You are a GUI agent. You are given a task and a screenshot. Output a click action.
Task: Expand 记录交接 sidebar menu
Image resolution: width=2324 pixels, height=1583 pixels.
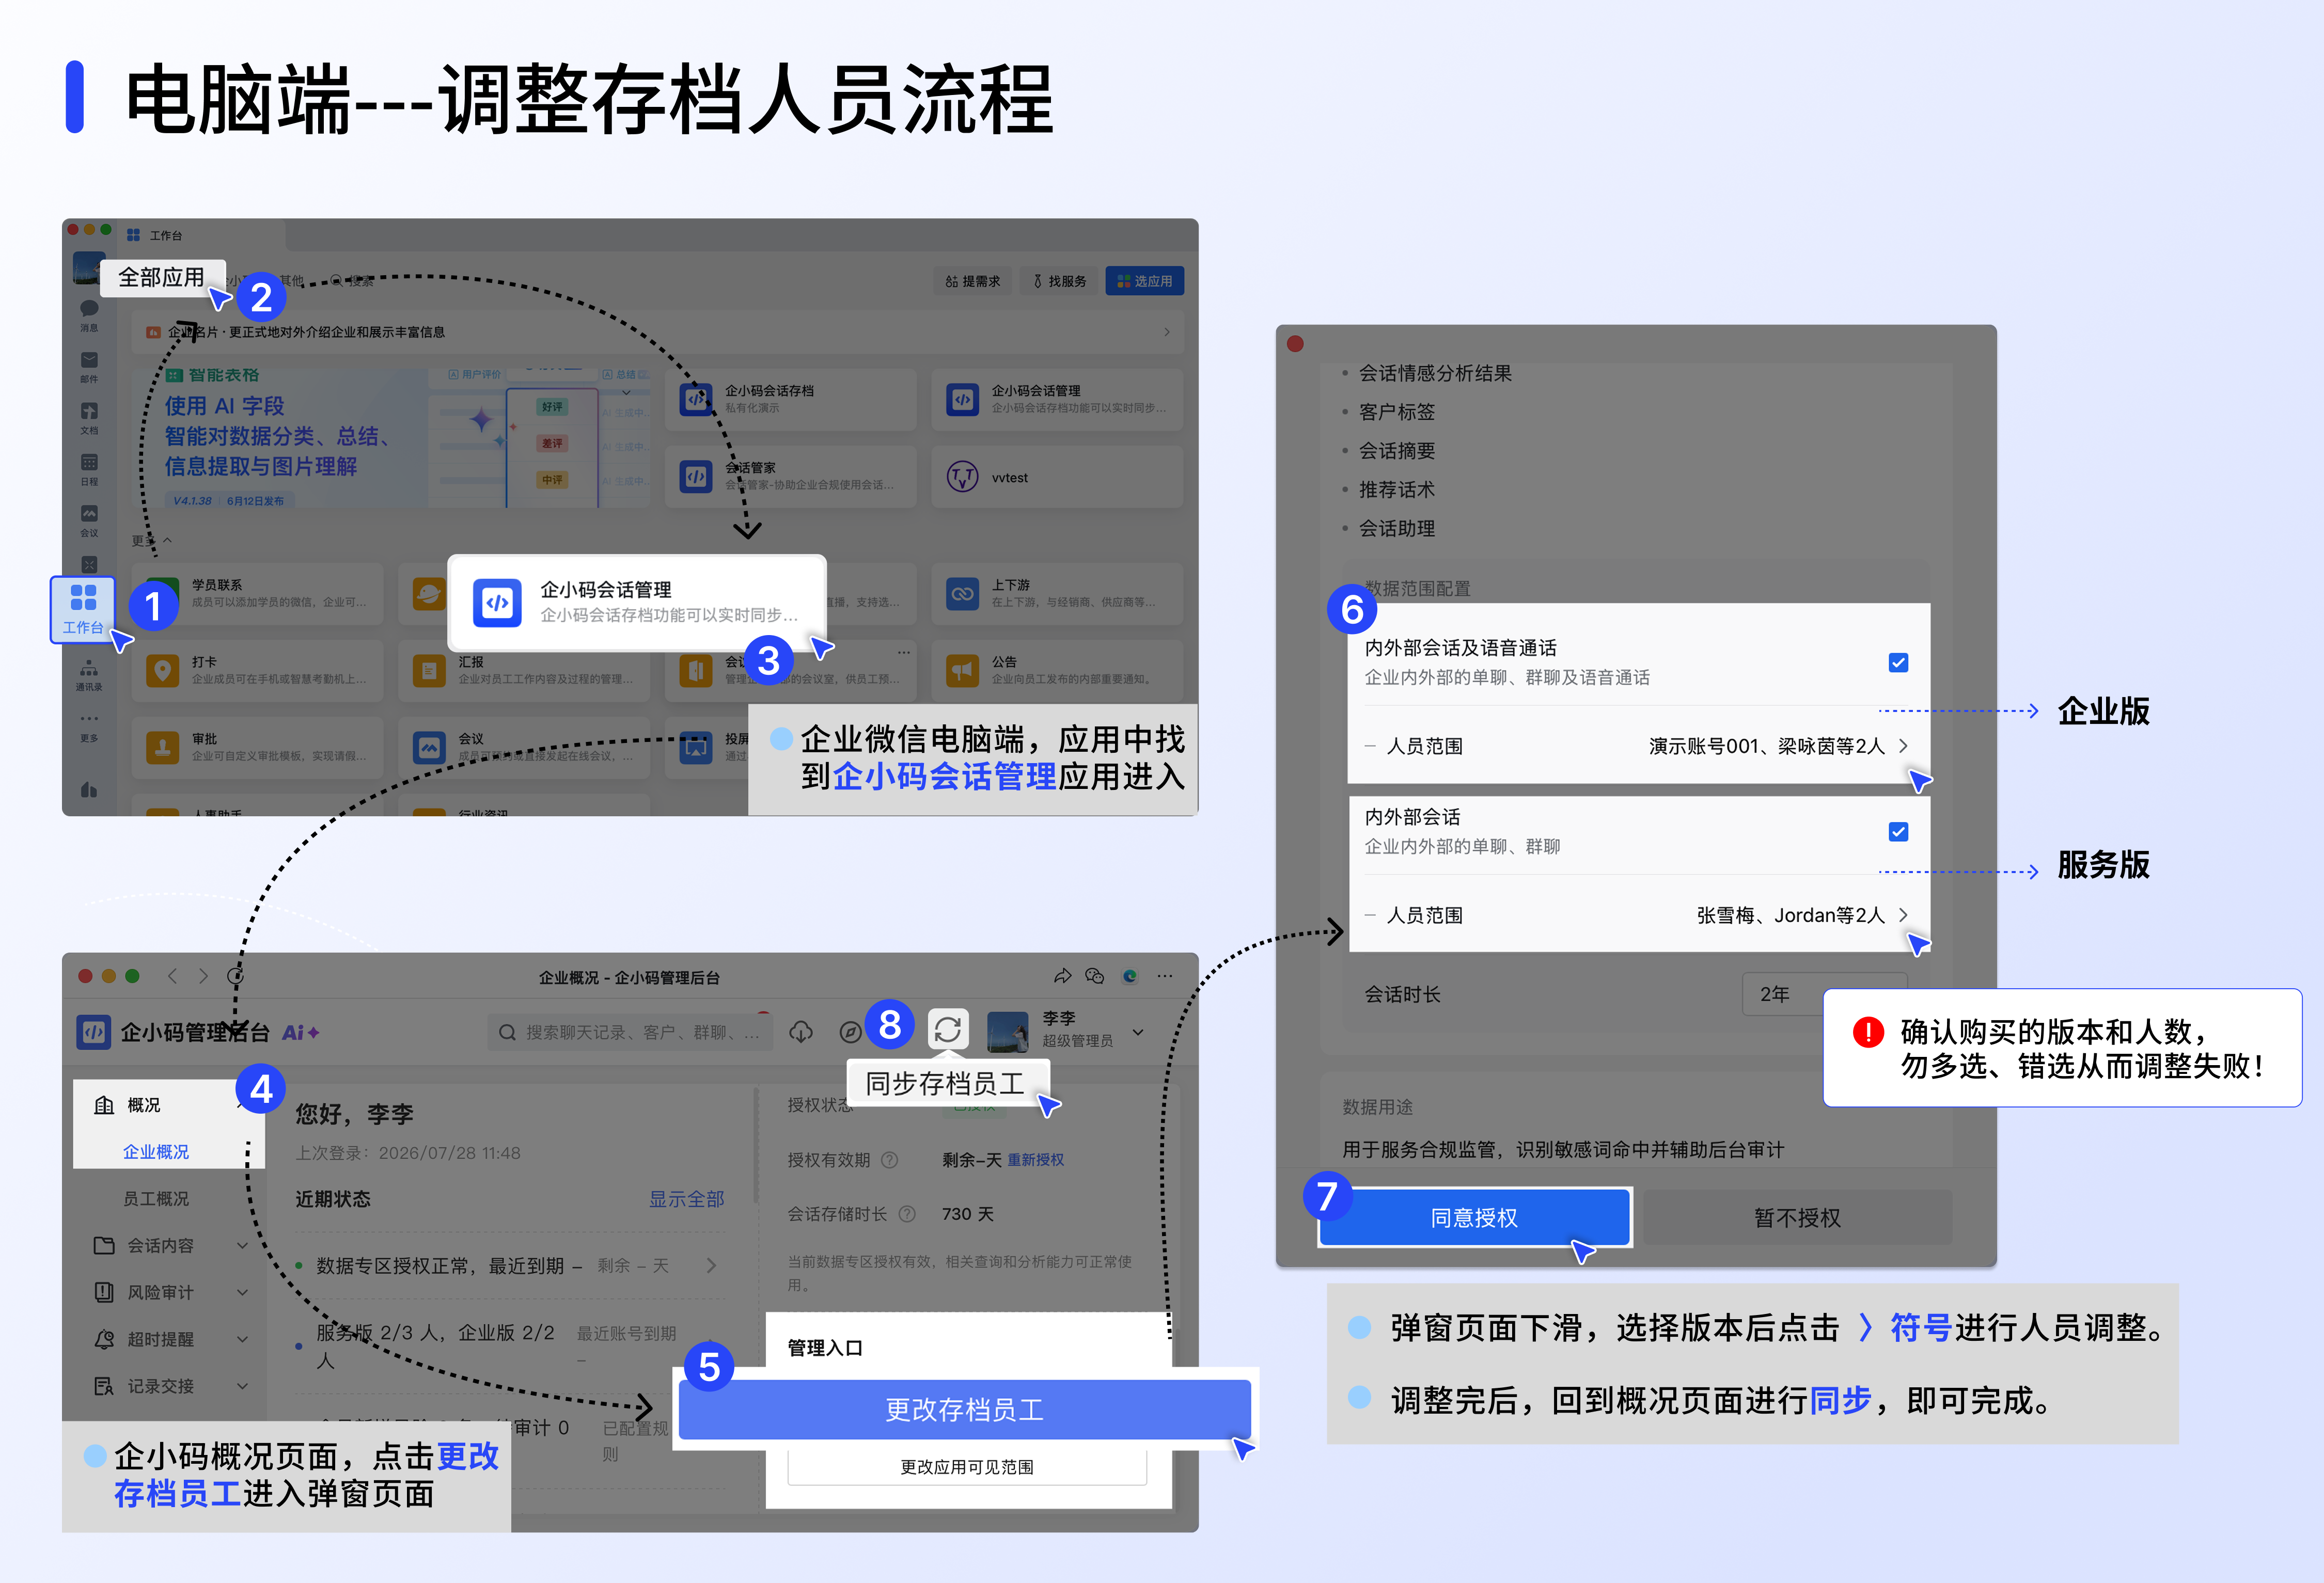pyautogui.click(x=169, y=1386)
